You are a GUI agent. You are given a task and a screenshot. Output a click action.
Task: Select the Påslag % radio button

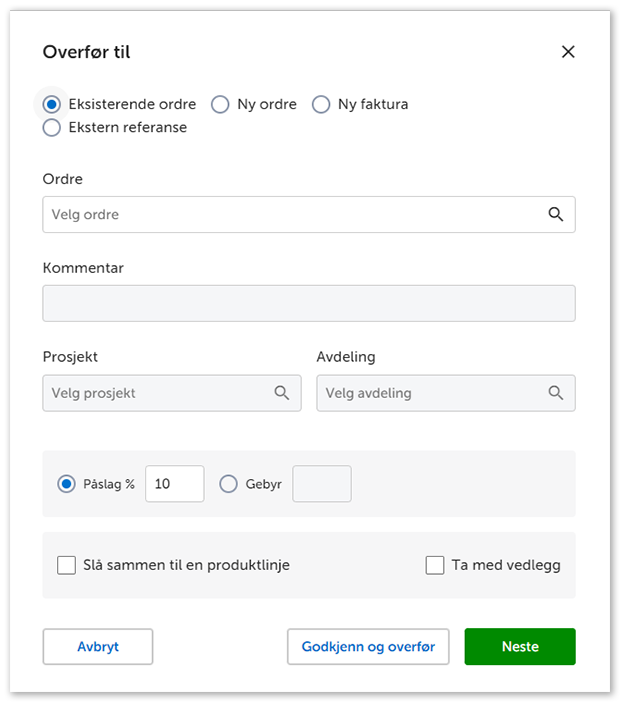pyautogui.click(x=67, y=484)
